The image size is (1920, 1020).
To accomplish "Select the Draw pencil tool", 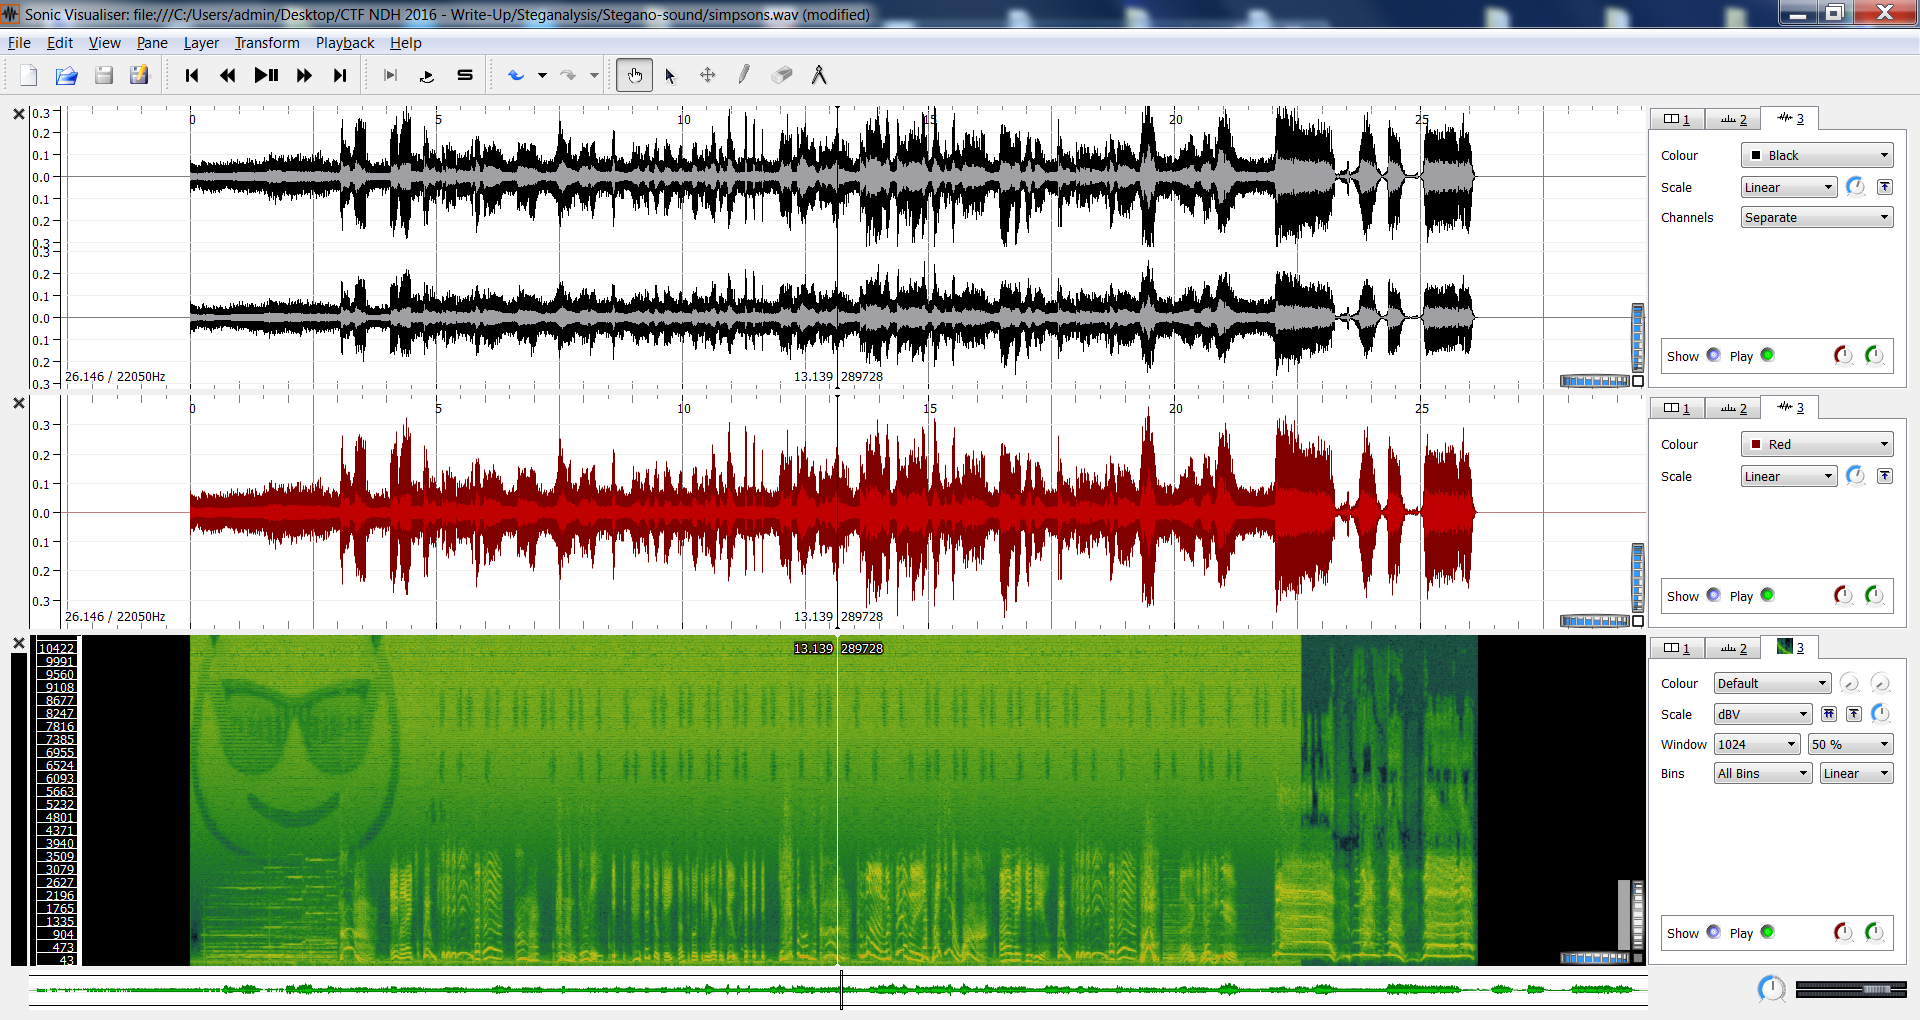I will (744, 75).
